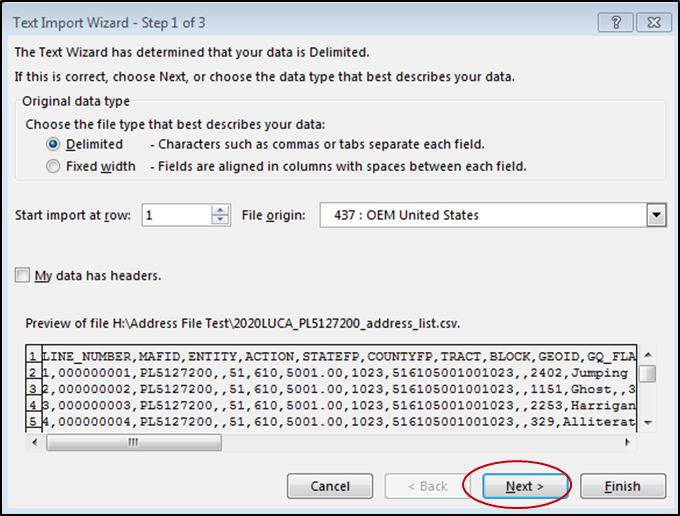Click the Start import at row field
This screenshot has height=516, width=680.
click(x=177, y=215)
